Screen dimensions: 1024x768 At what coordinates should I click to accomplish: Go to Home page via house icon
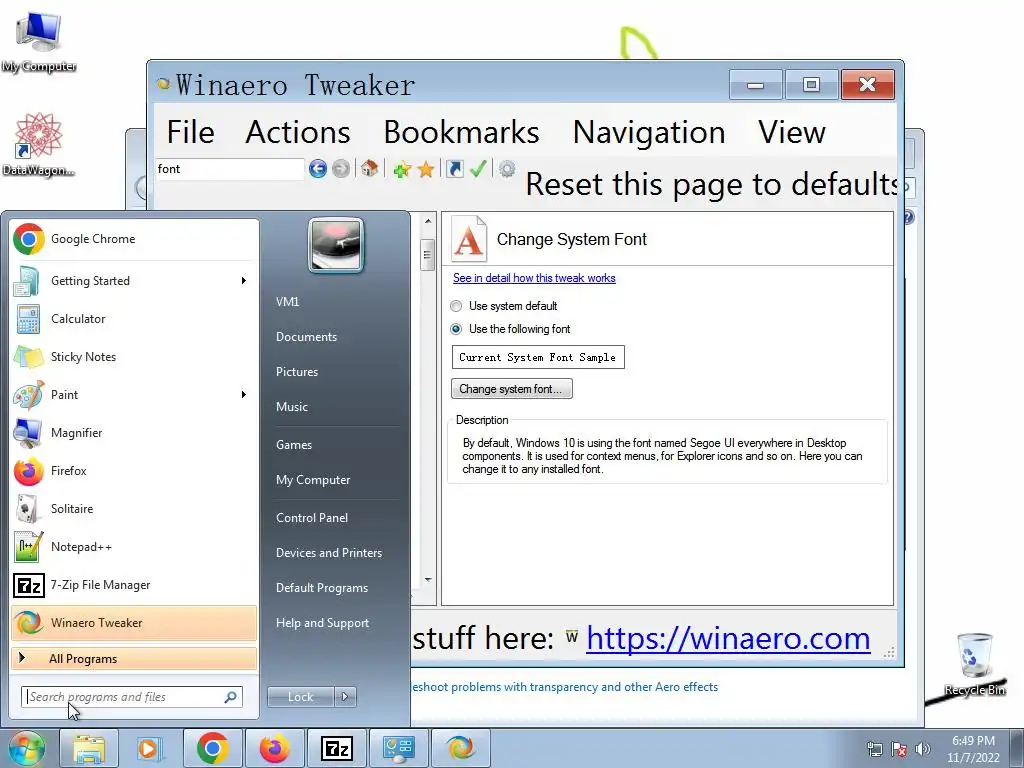370,168
